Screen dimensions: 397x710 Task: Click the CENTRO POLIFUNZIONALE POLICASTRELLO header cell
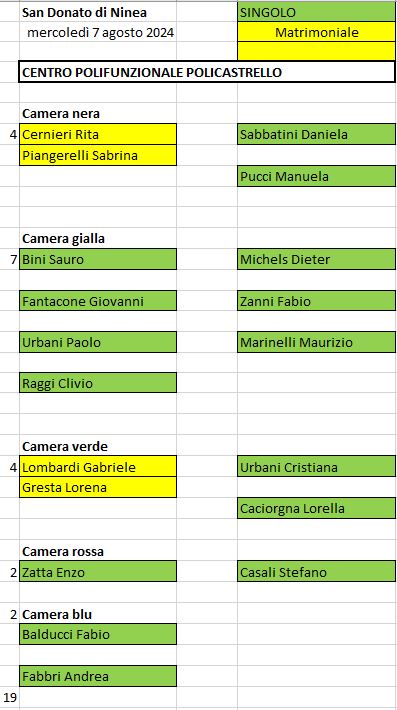[x=207, y=72]
